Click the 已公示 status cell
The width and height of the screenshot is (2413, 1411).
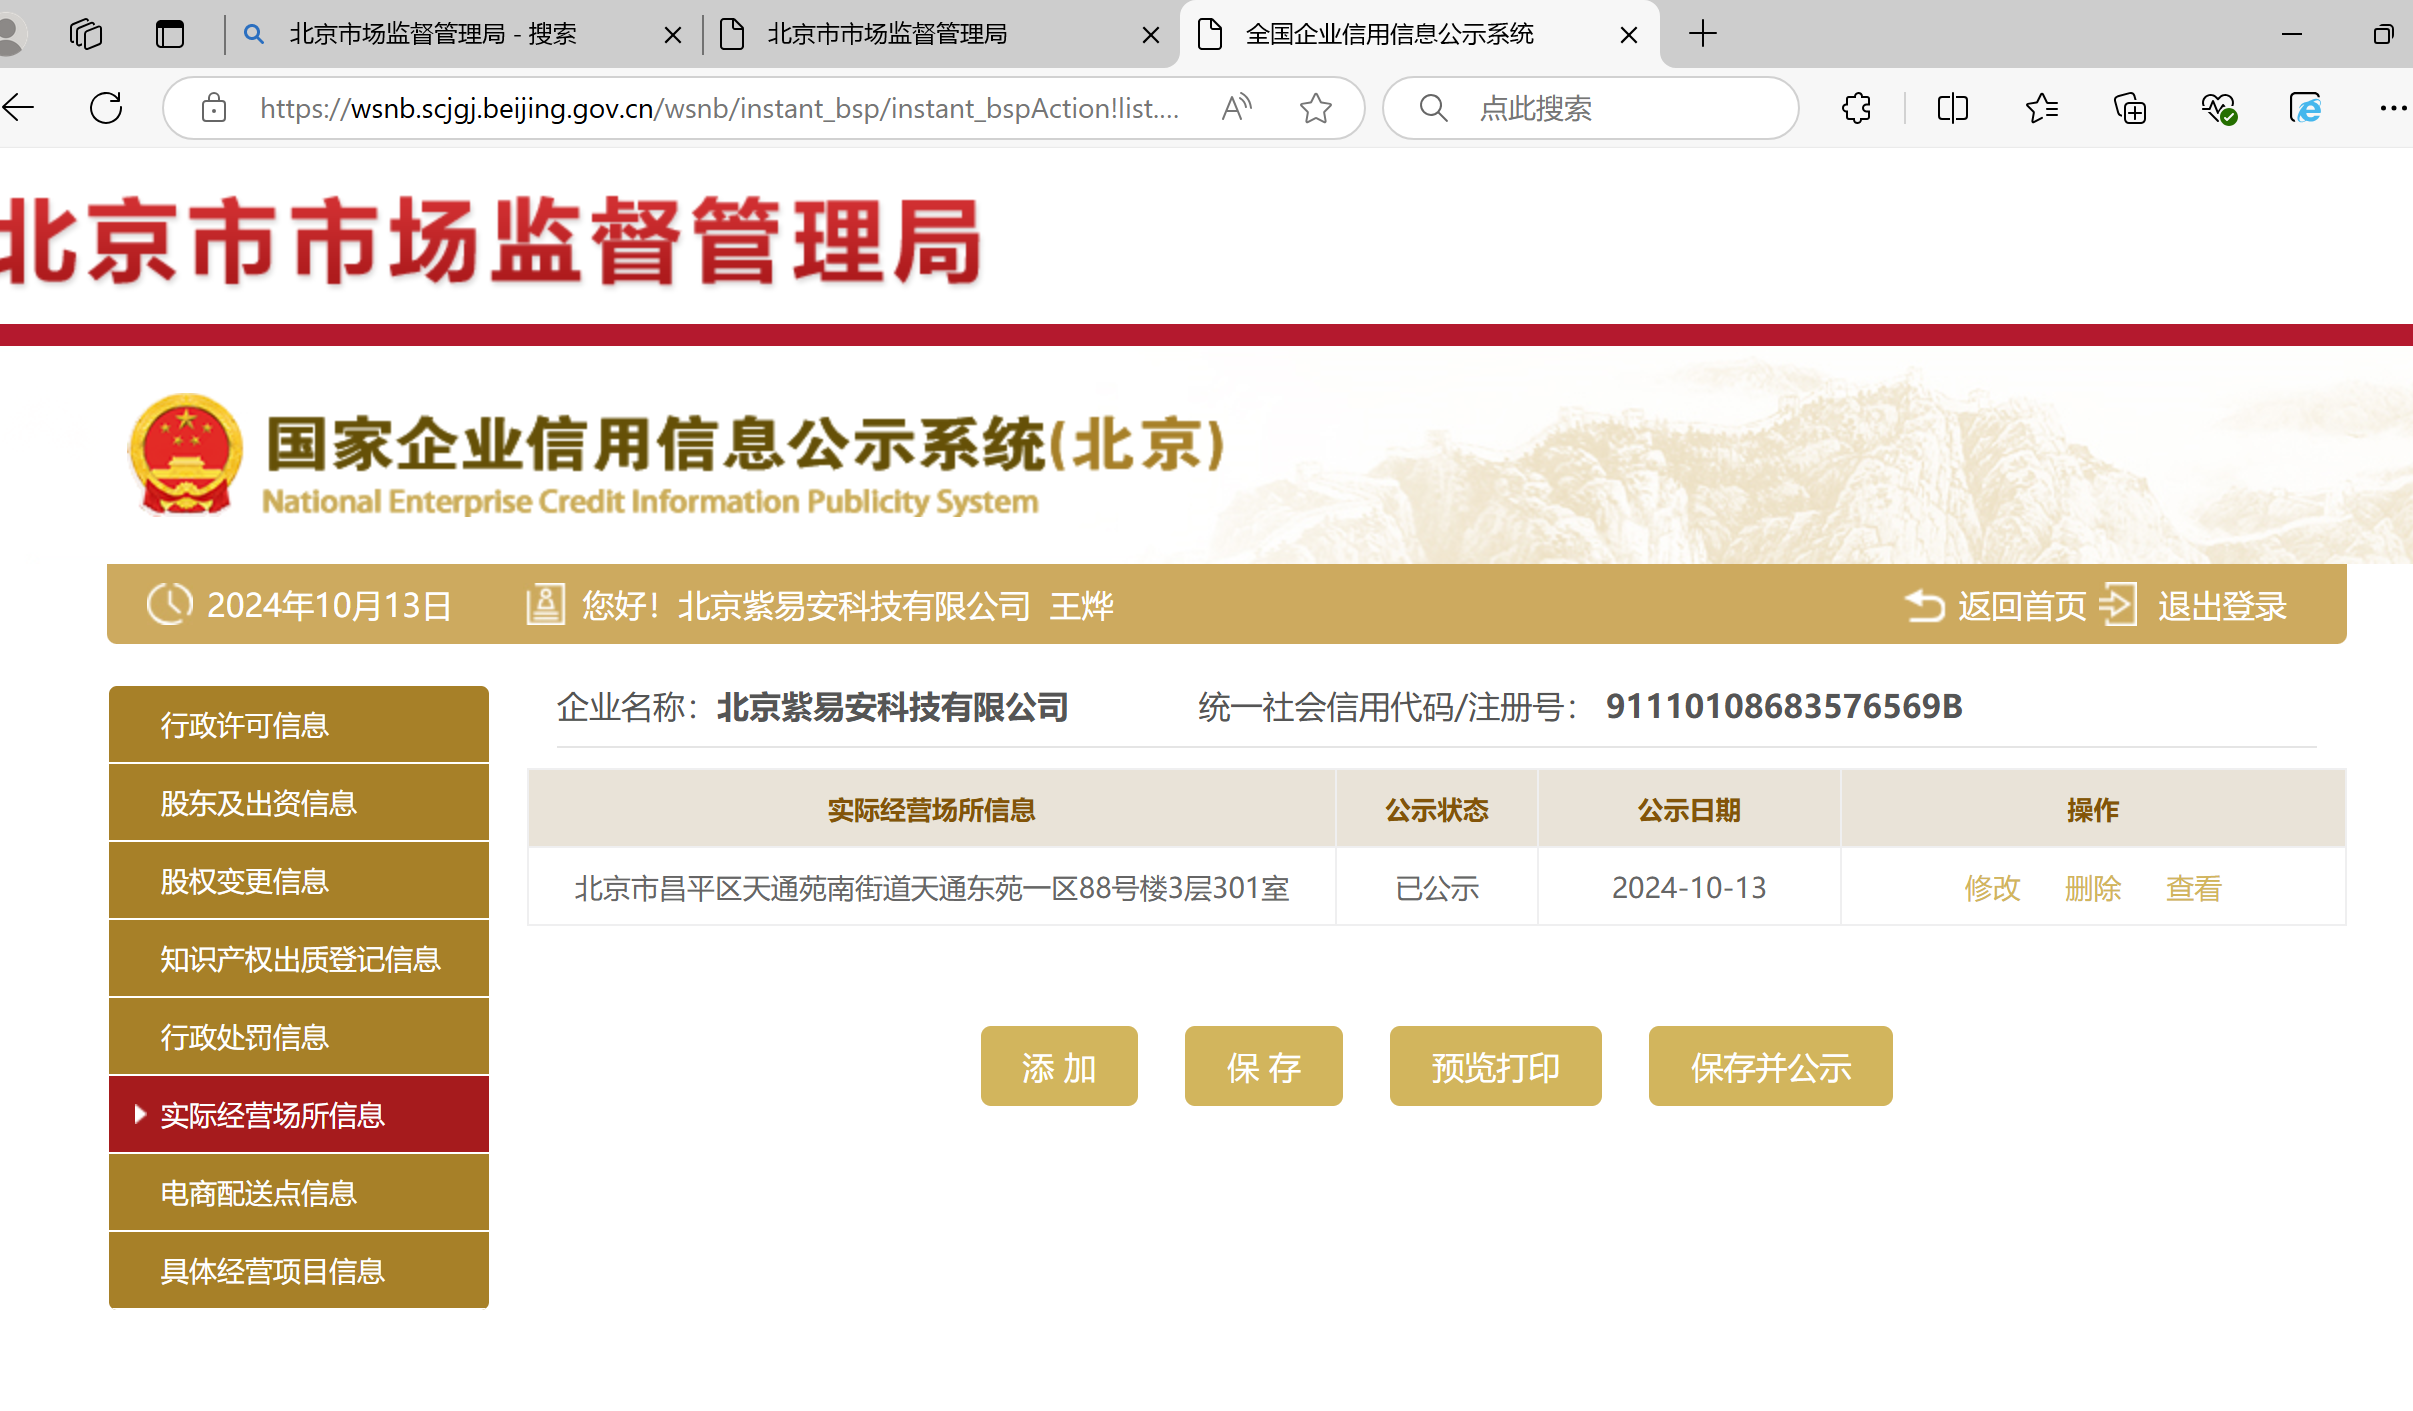[x=1437, y=887]
